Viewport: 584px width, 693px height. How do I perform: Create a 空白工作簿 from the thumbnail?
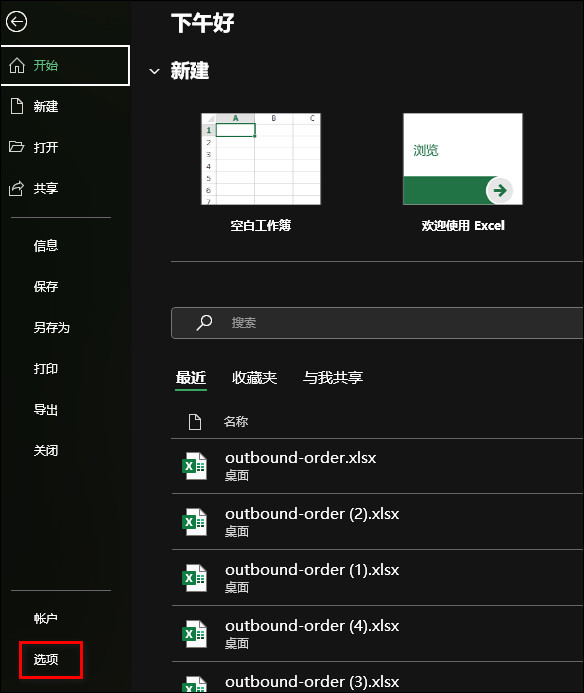click(x=261, y=159)
